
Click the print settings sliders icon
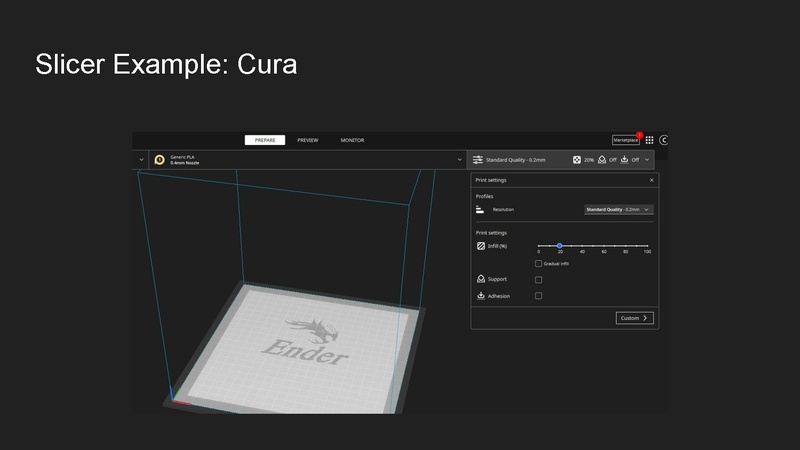pos(478,160)
